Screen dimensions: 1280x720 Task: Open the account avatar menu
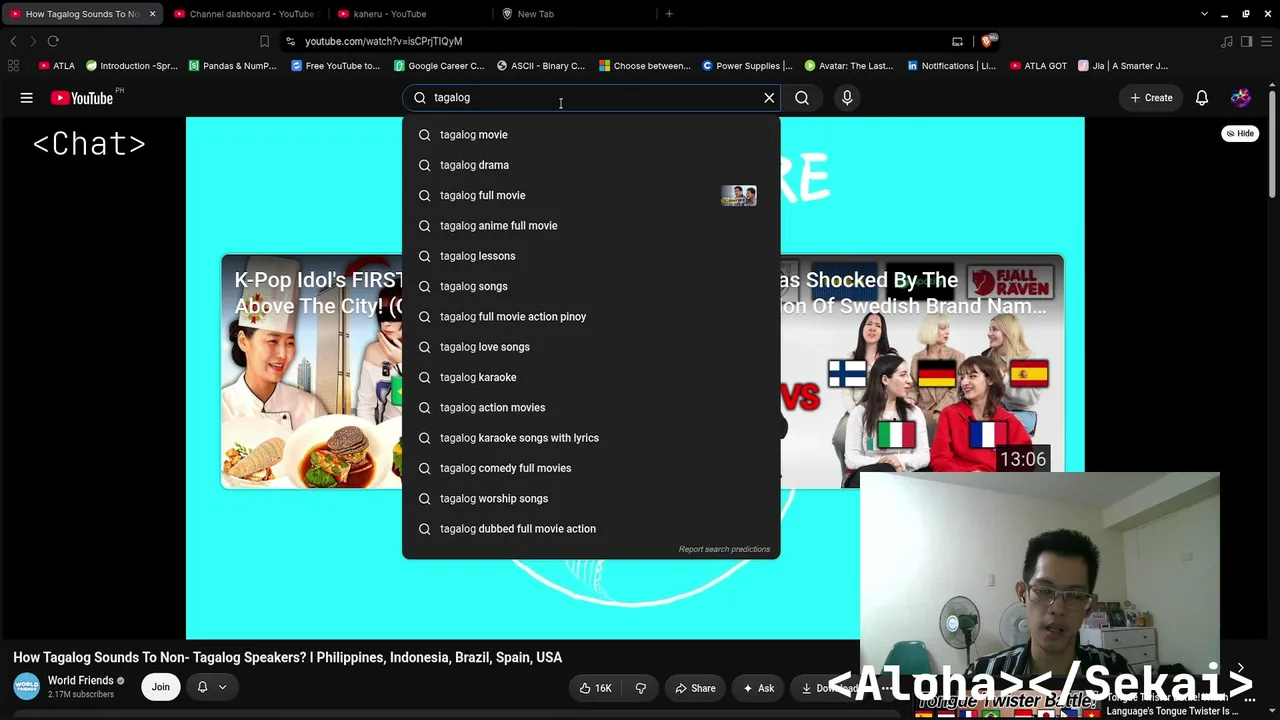(1241, 98)
